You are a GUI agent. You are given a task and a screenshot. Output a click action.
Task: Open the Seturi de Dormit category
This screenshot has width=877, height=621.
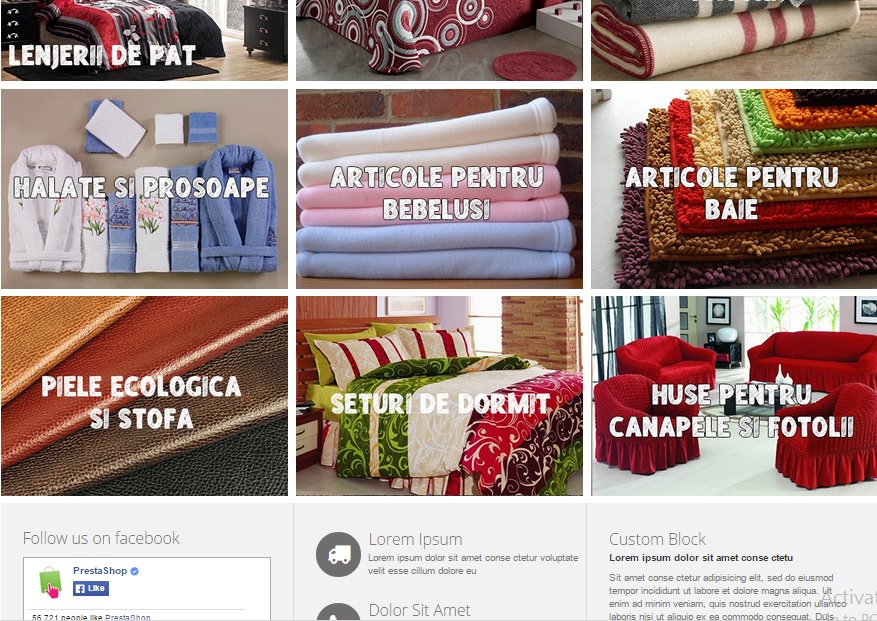439,396
